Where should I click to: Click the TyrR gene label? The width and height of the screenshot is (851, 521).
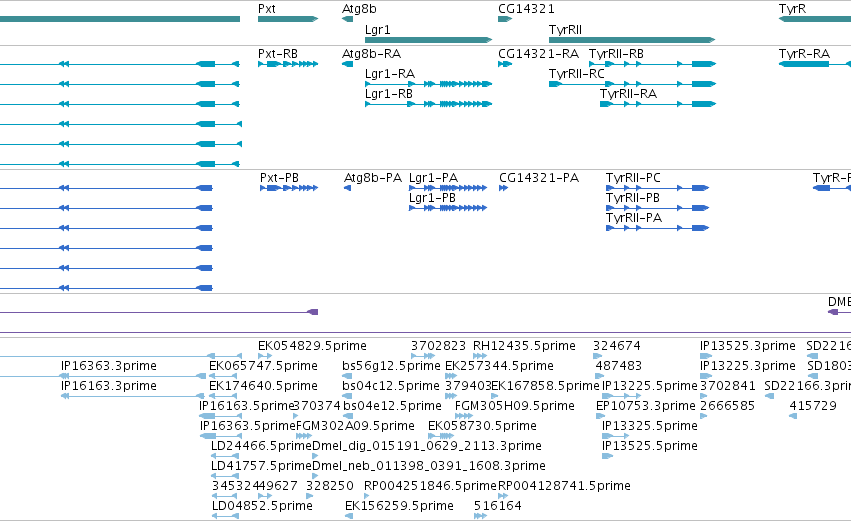pos(792,9)
